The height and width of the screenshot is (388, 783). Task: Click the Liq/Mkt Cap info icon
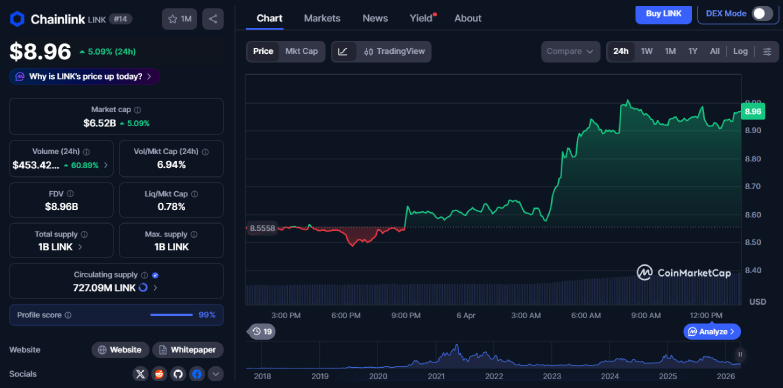[x=194, y=193]
